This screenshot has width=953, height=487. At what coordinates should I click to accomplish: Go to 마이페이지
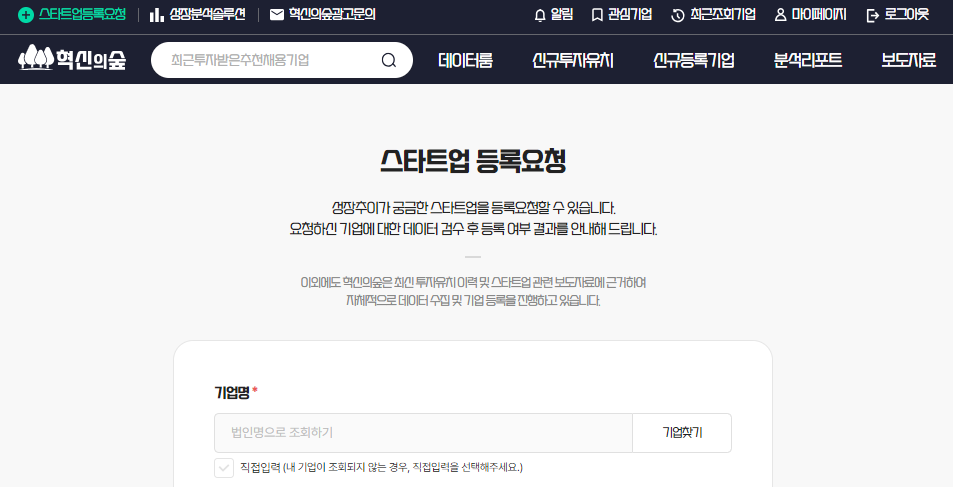pos(819,15)
